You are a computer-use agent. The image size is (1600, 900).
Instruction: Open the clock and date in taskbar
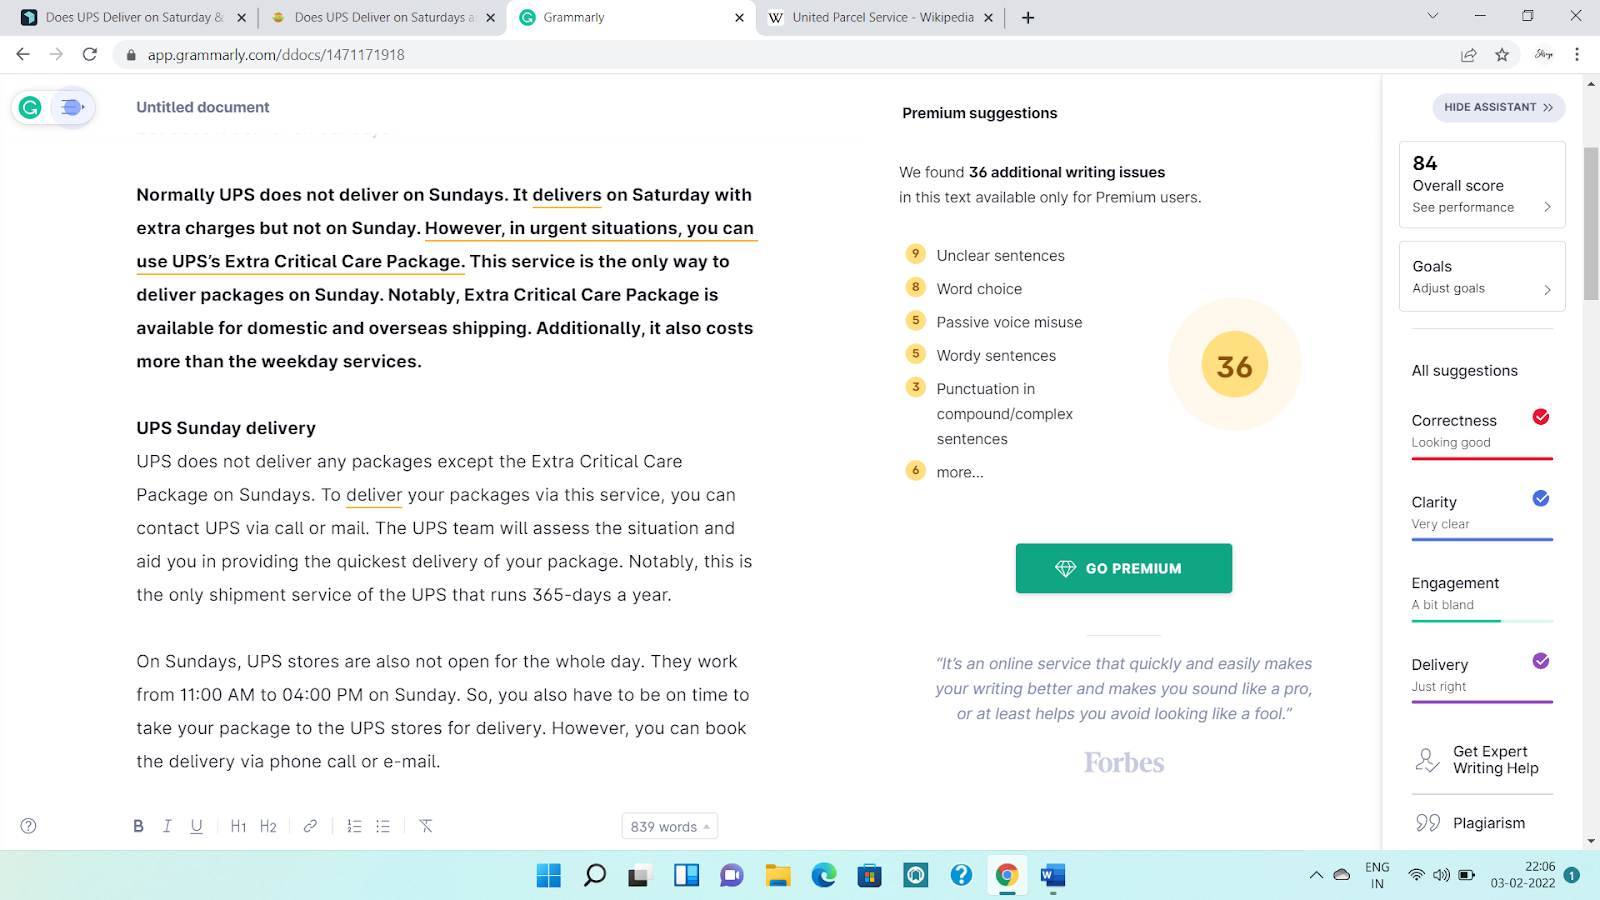[1522, 875]
